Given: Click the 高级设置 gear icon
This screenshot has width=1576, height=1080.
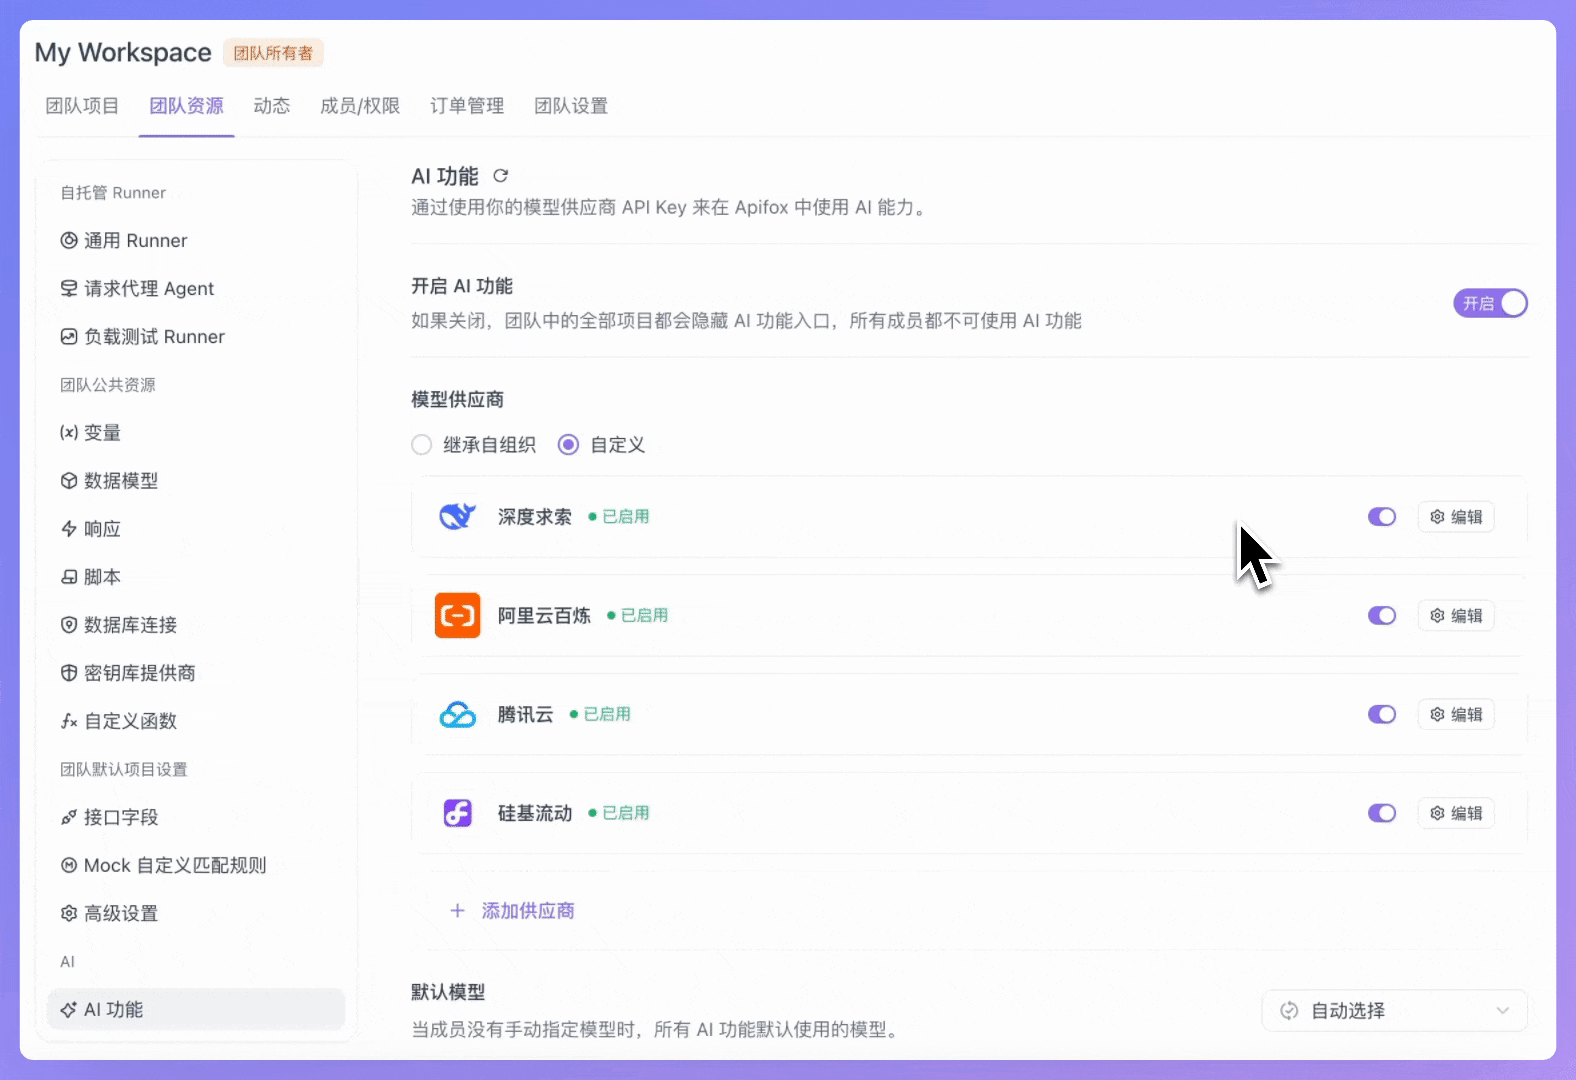Looking at the screenshot, I should 69,913.
